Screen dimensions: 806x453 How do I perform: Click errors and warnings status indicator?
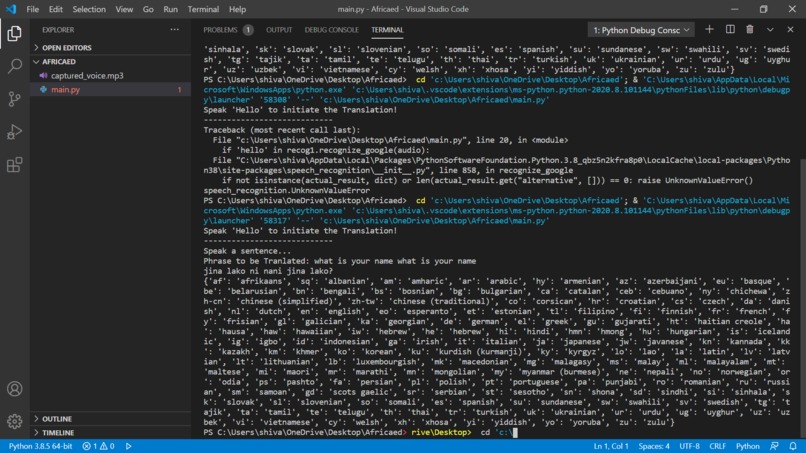99,446
